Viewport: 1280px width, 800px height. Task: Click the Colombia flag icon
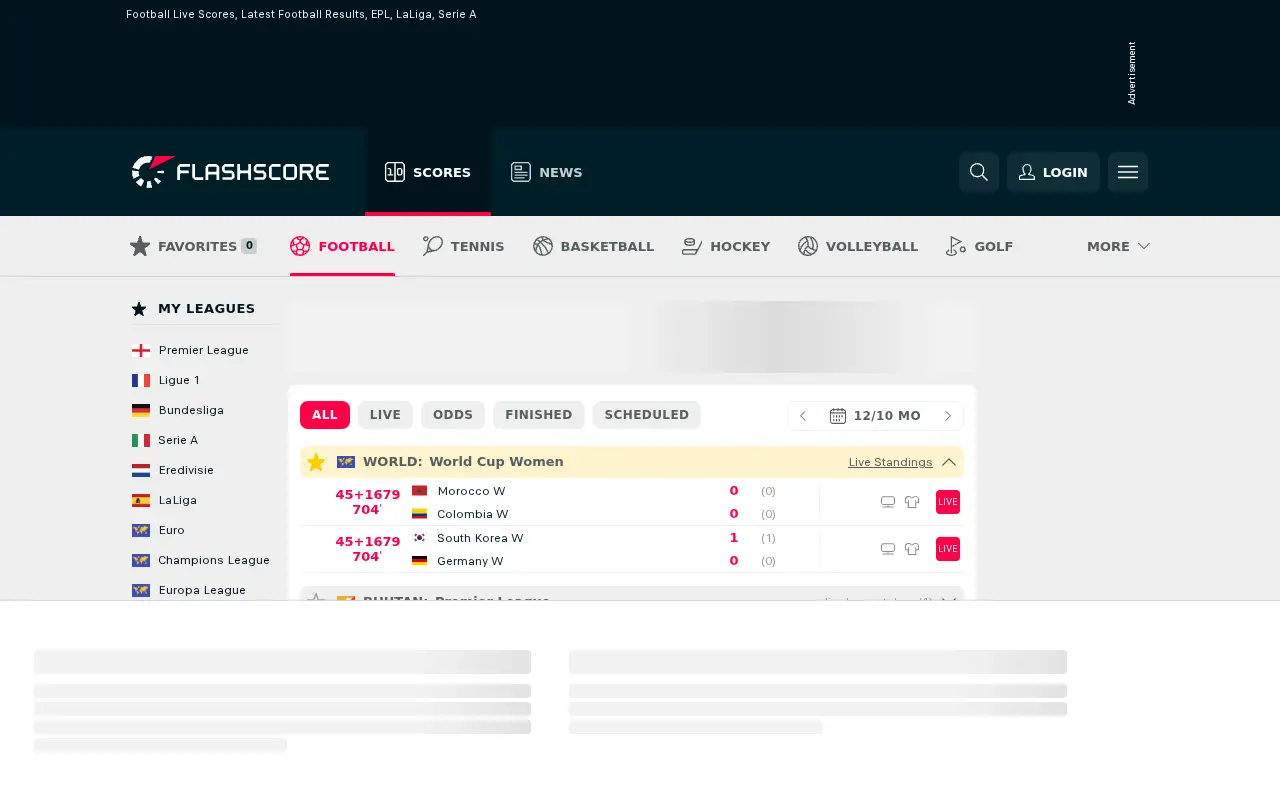pos(420,514)
